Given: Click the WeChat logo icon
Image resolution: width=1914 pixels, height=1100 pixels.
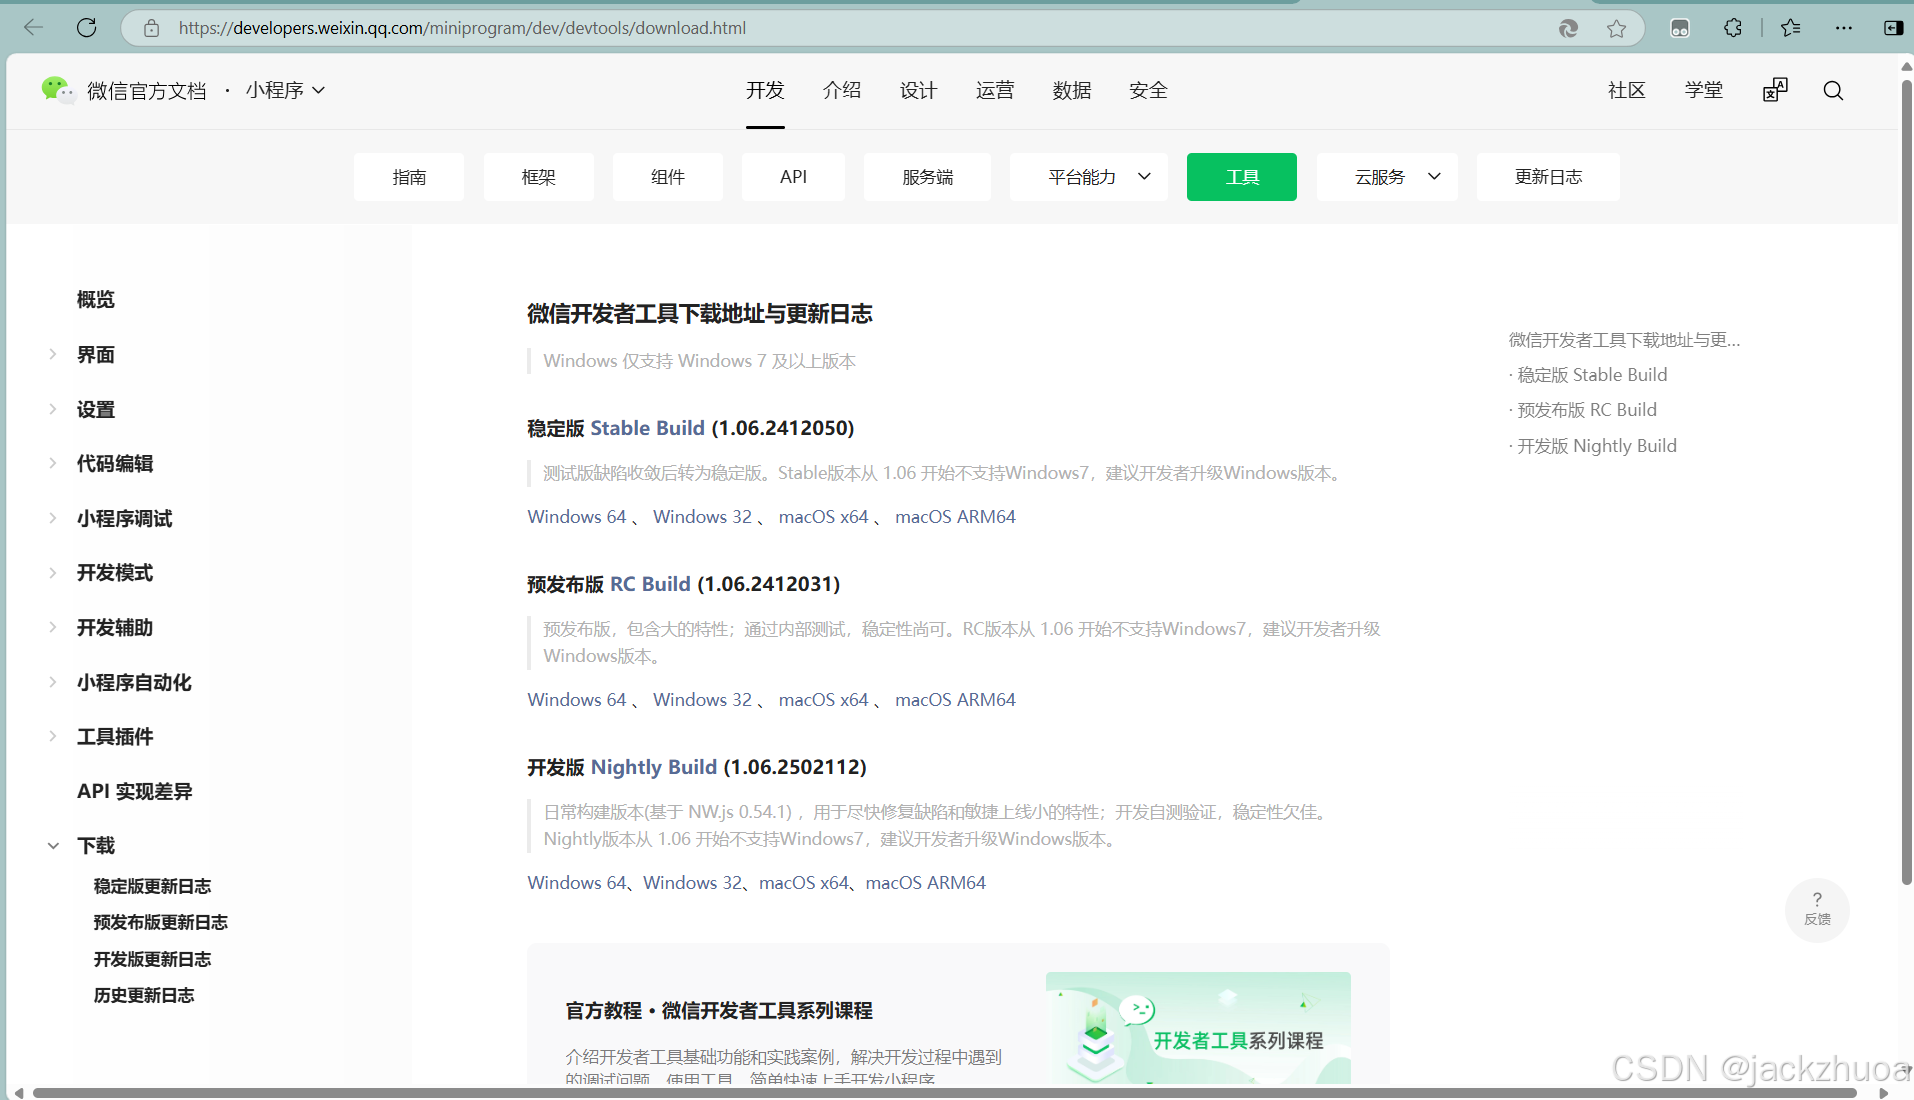Looking at the screenshot, I should (x=58, y=90).
